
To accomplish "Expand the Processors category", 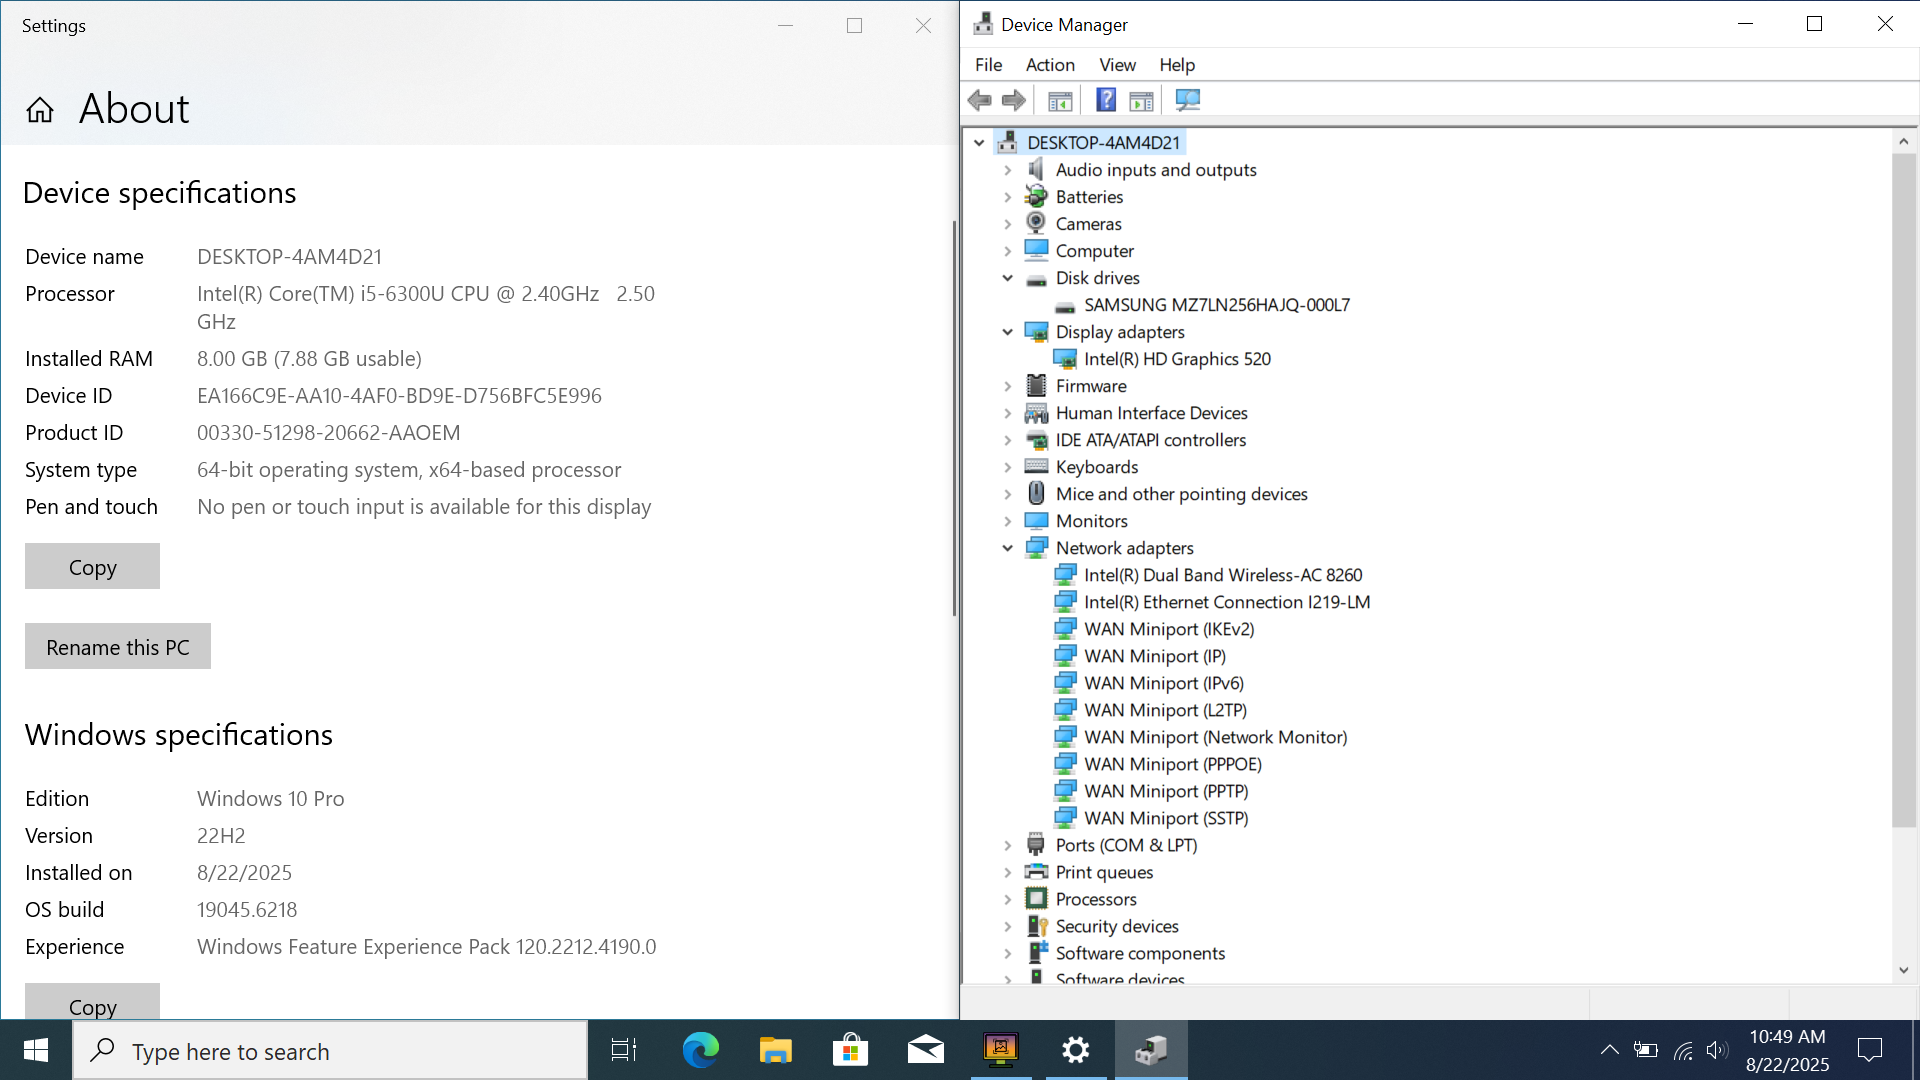I will [x=1008, y=899].
